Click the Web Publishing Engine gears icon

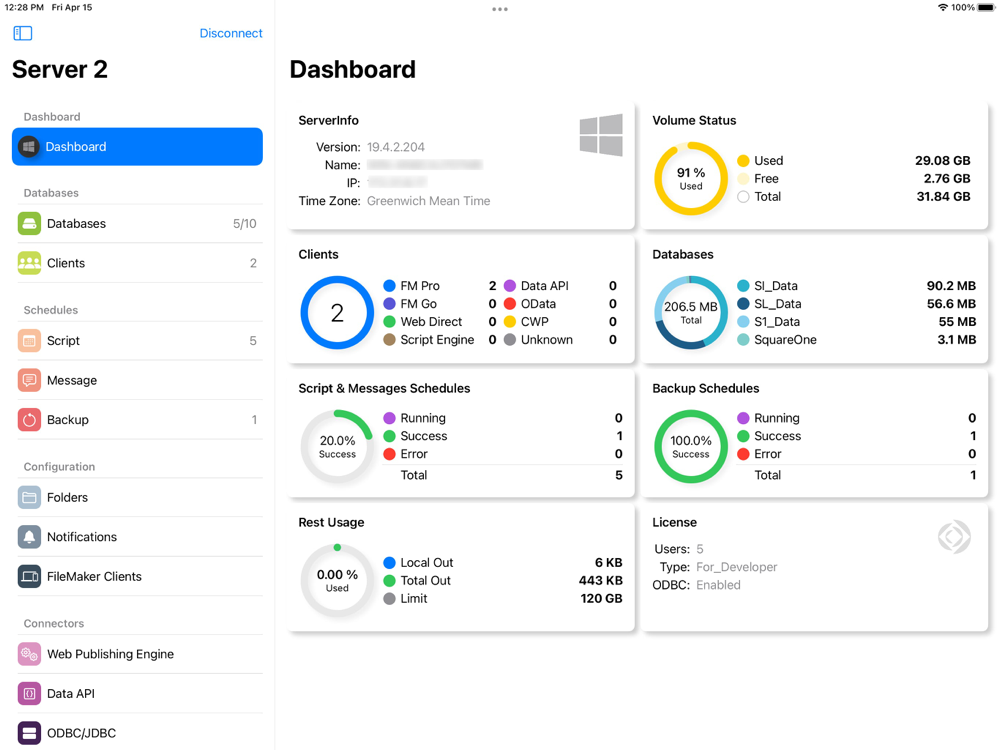coord(29,655)
